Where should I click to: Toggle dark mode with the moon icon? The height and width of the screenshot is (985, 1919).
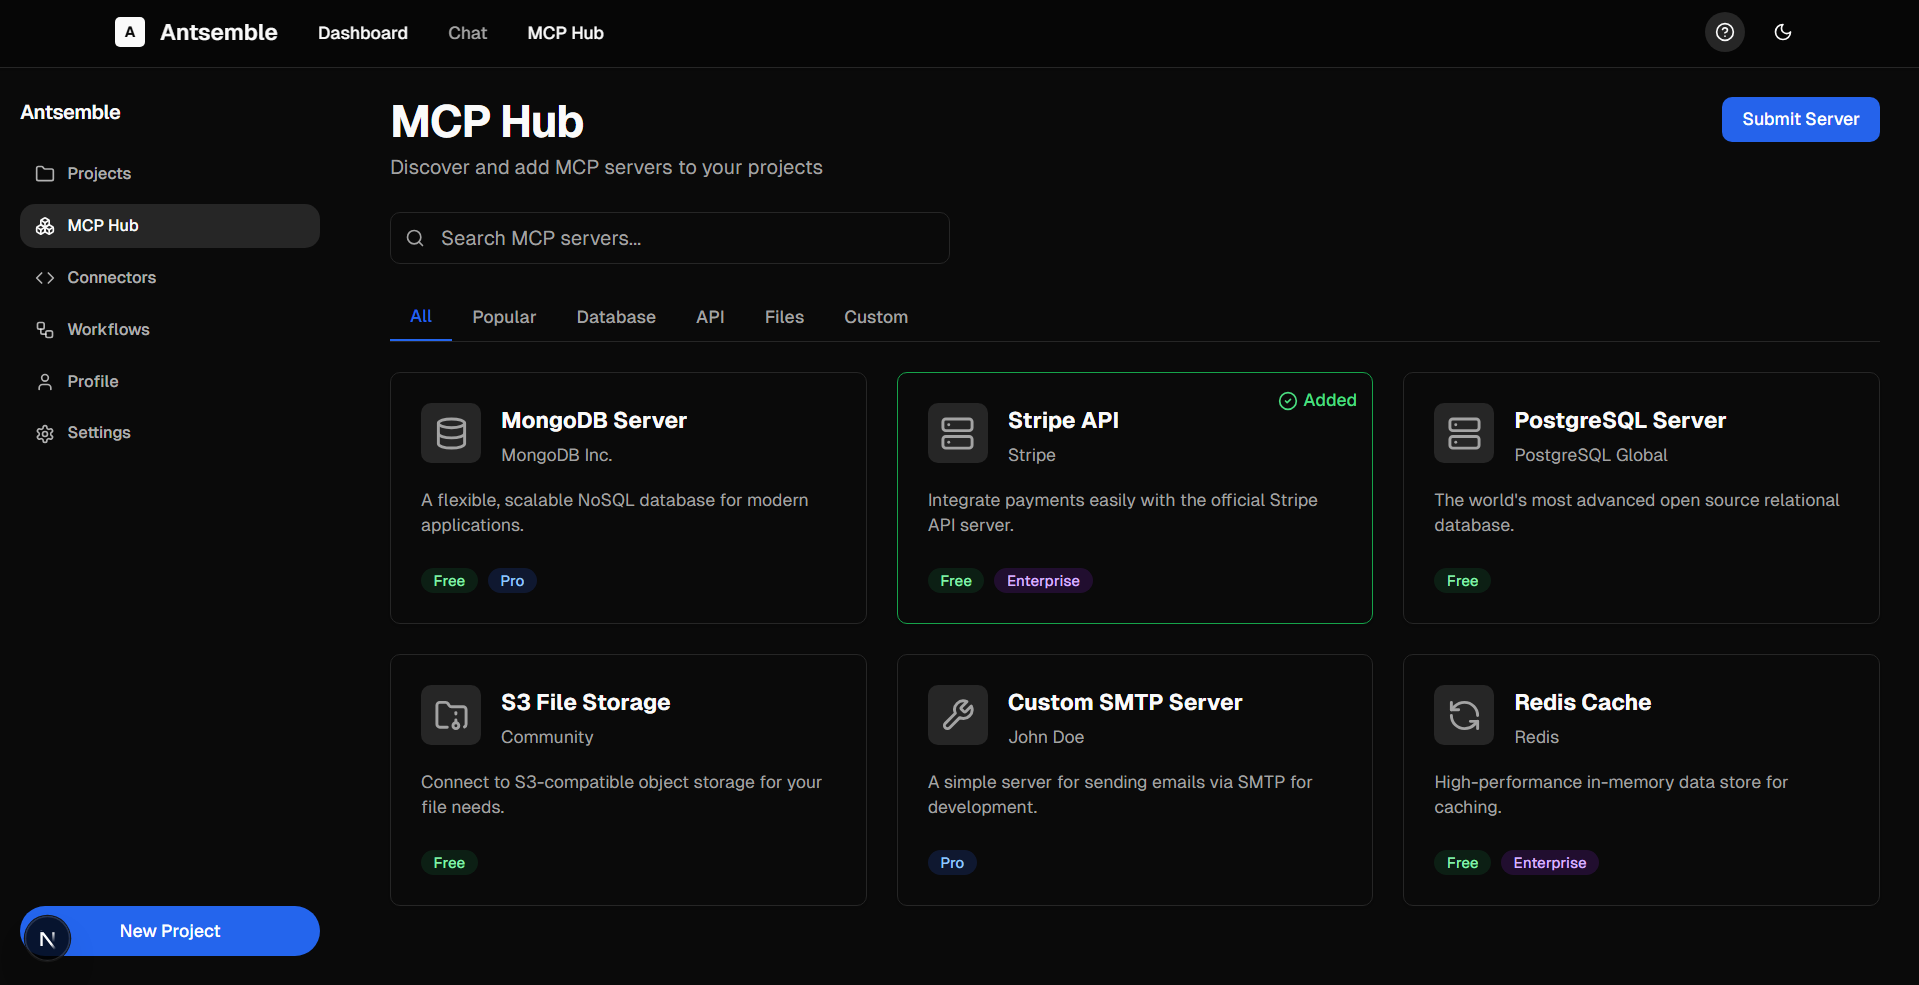[x=1783, y=32]
